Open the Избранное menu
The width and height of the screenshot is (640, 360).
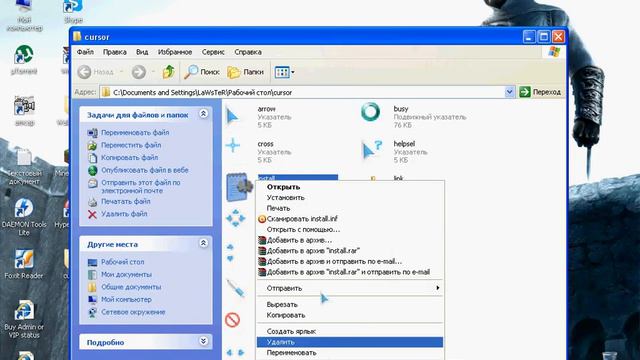point(175,52)
